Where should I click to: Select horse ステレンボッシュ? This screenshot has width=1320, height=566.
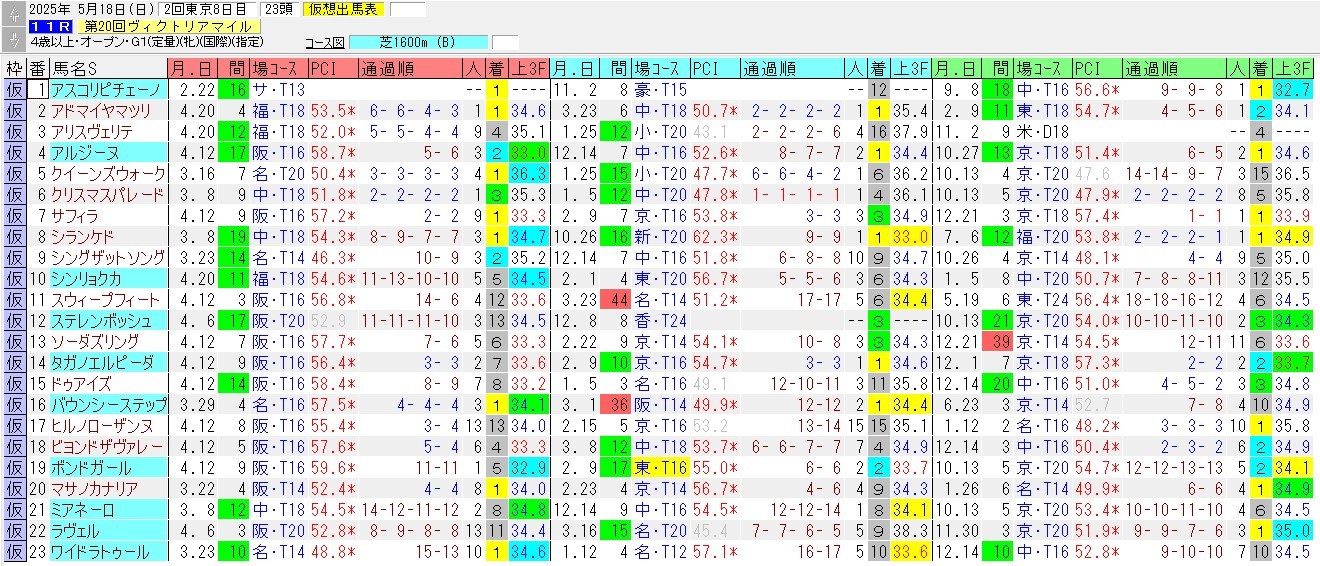tap(107, 320)
